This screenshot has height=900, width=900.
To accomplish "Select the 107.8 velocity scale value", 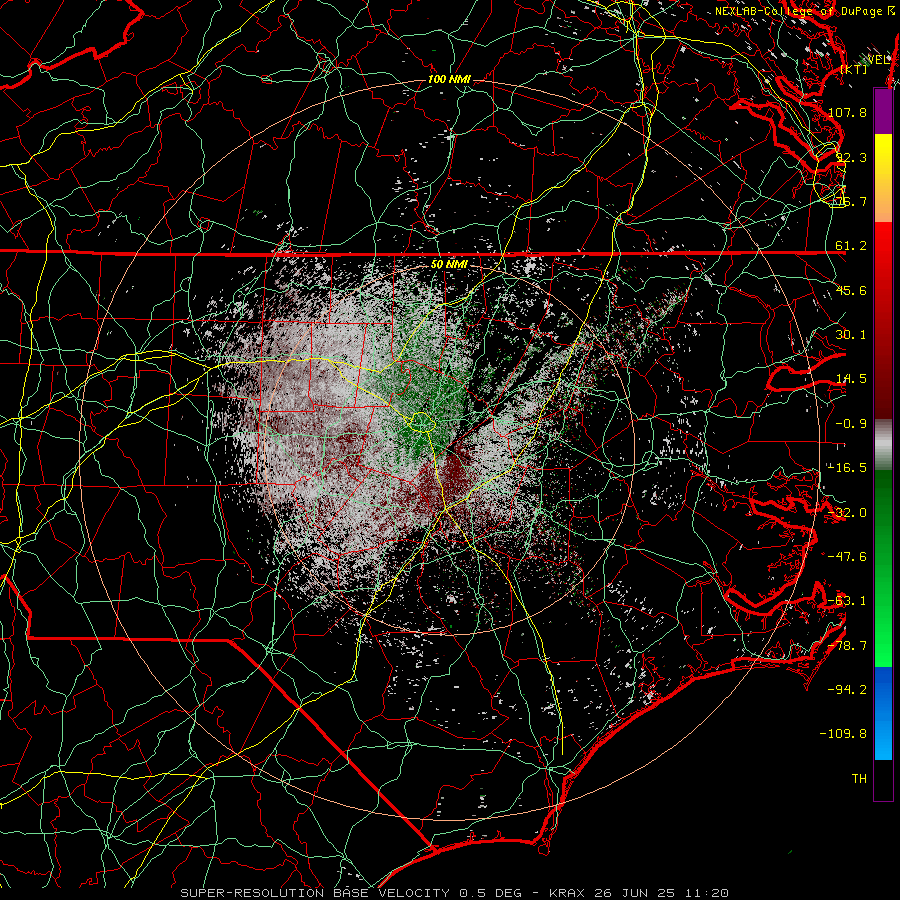I will coord(847,112).
